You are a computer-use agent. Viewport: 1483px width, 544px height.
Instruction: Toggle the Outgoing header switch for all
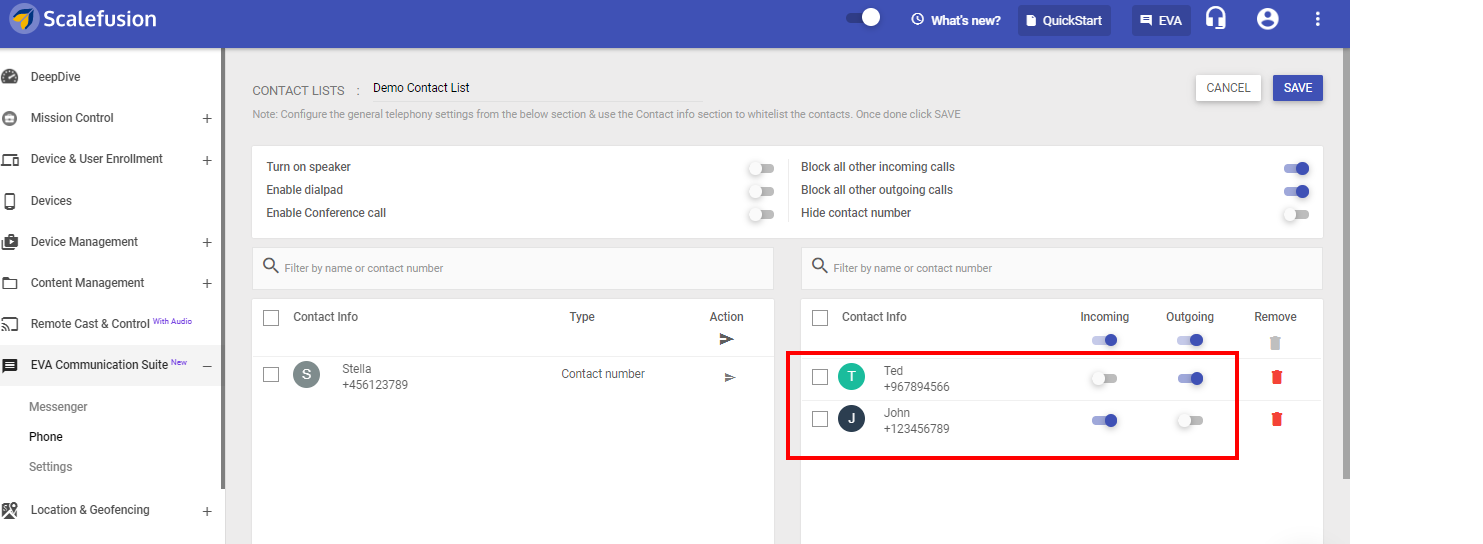point(1190,340)
